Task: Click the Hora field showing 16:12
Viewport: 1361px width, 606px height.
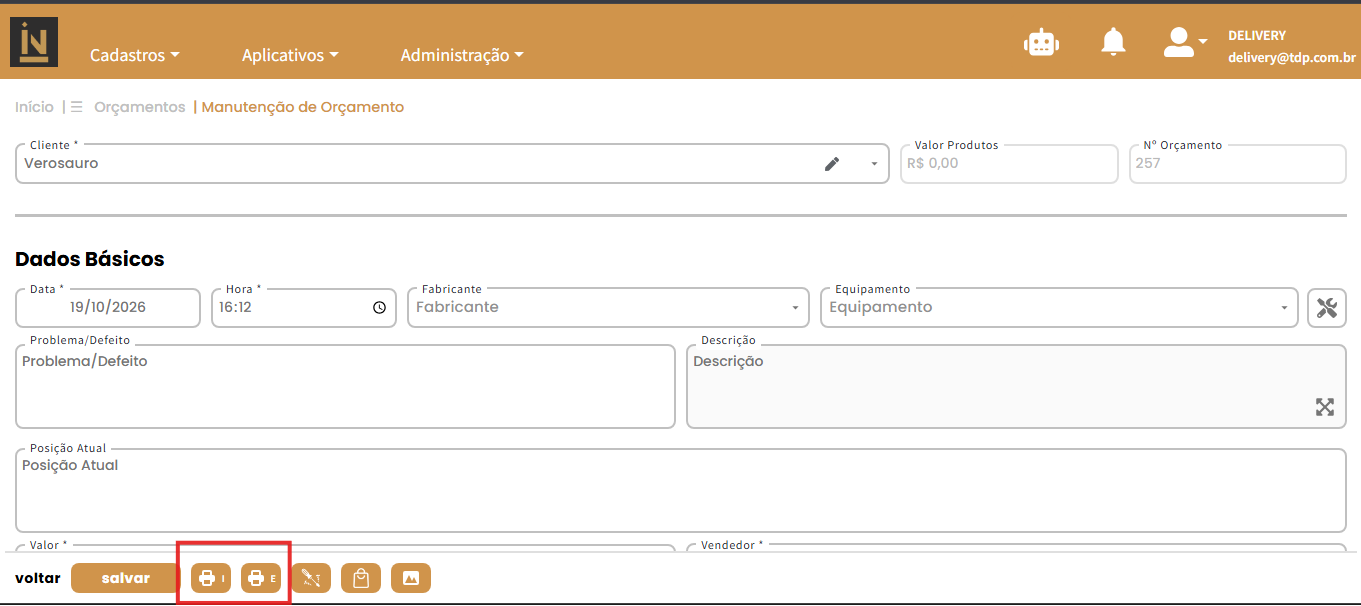Action: (304, 308)
